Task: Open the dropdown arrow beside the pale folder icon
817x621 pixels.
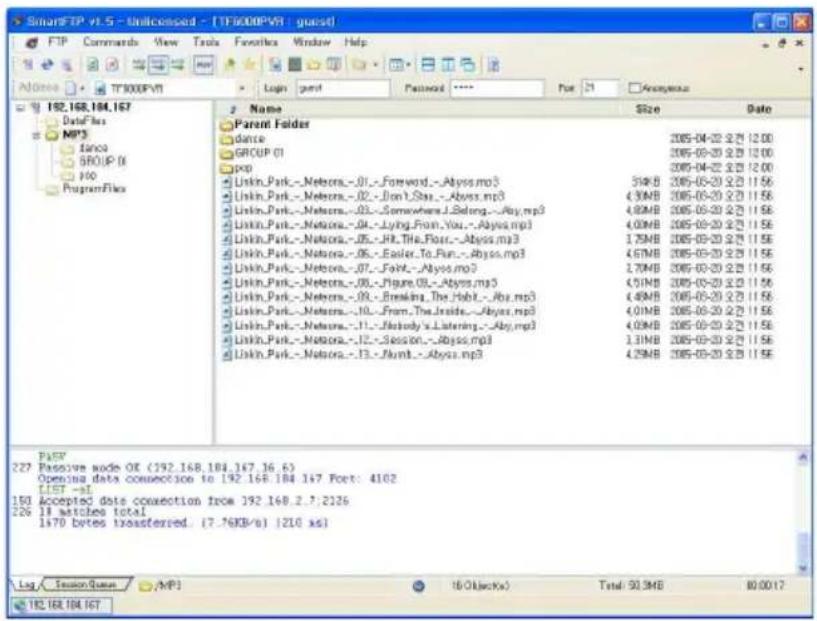Action: 375,65
